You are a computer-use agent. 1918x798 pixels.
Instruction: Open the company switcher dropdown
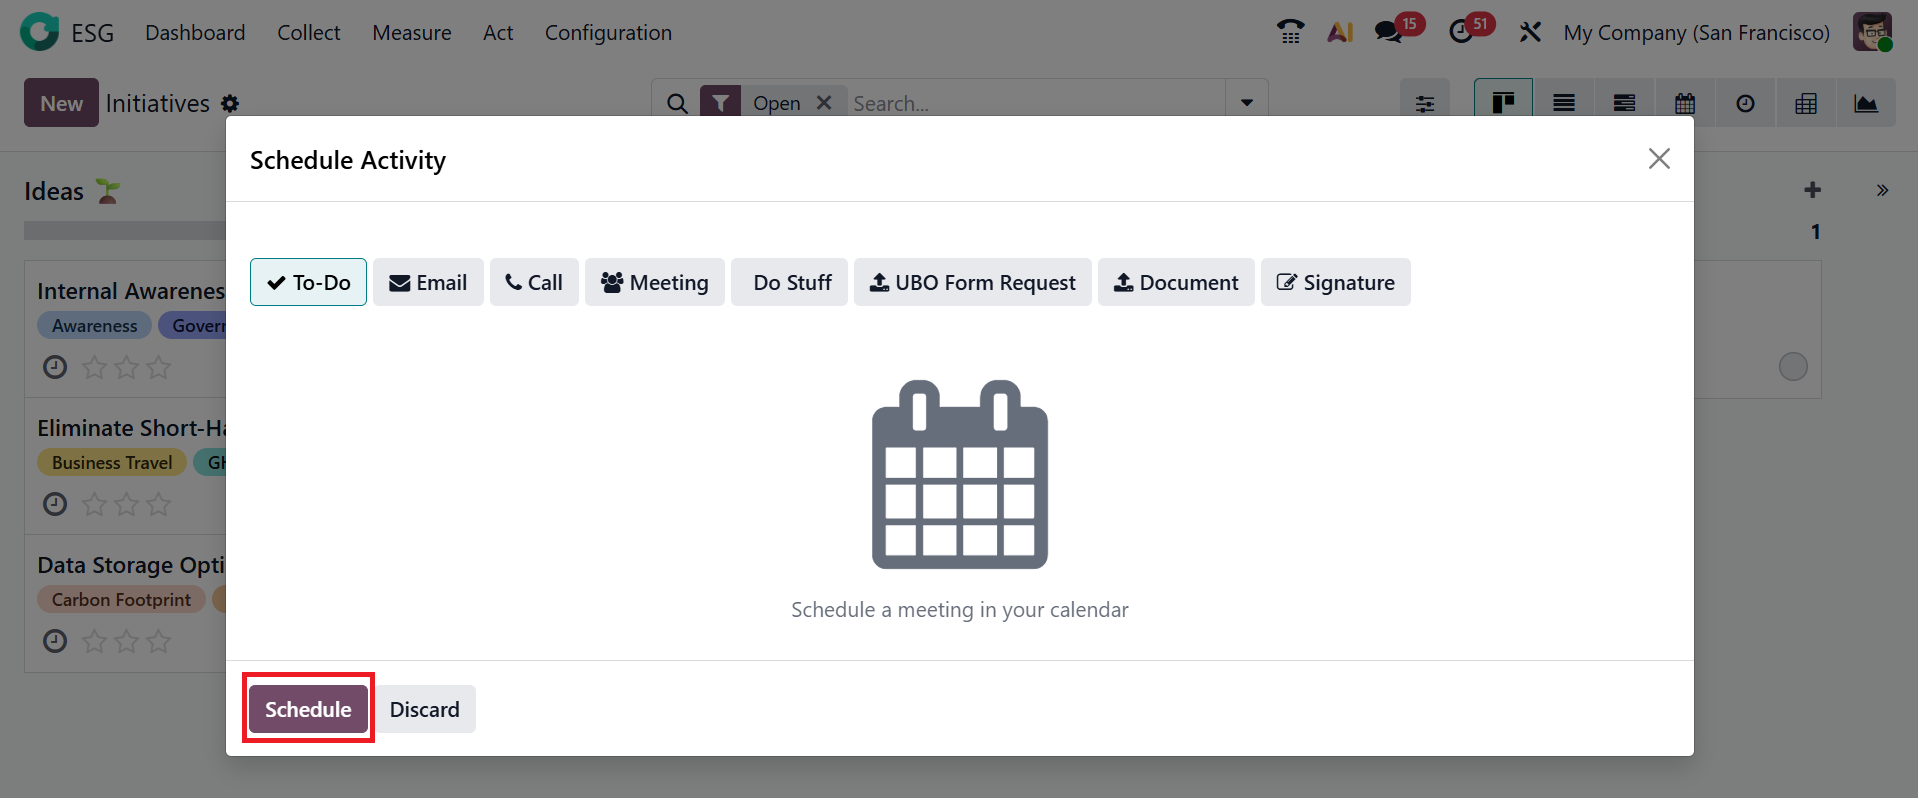click(1696, 32)
